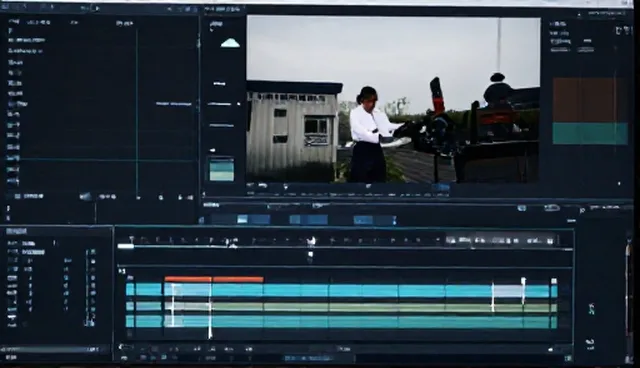The height and width of the screenshot is (368, 640).
Task: Click the white-highlighted clip near the timeline's right end
Action: [x=508, y=290]
